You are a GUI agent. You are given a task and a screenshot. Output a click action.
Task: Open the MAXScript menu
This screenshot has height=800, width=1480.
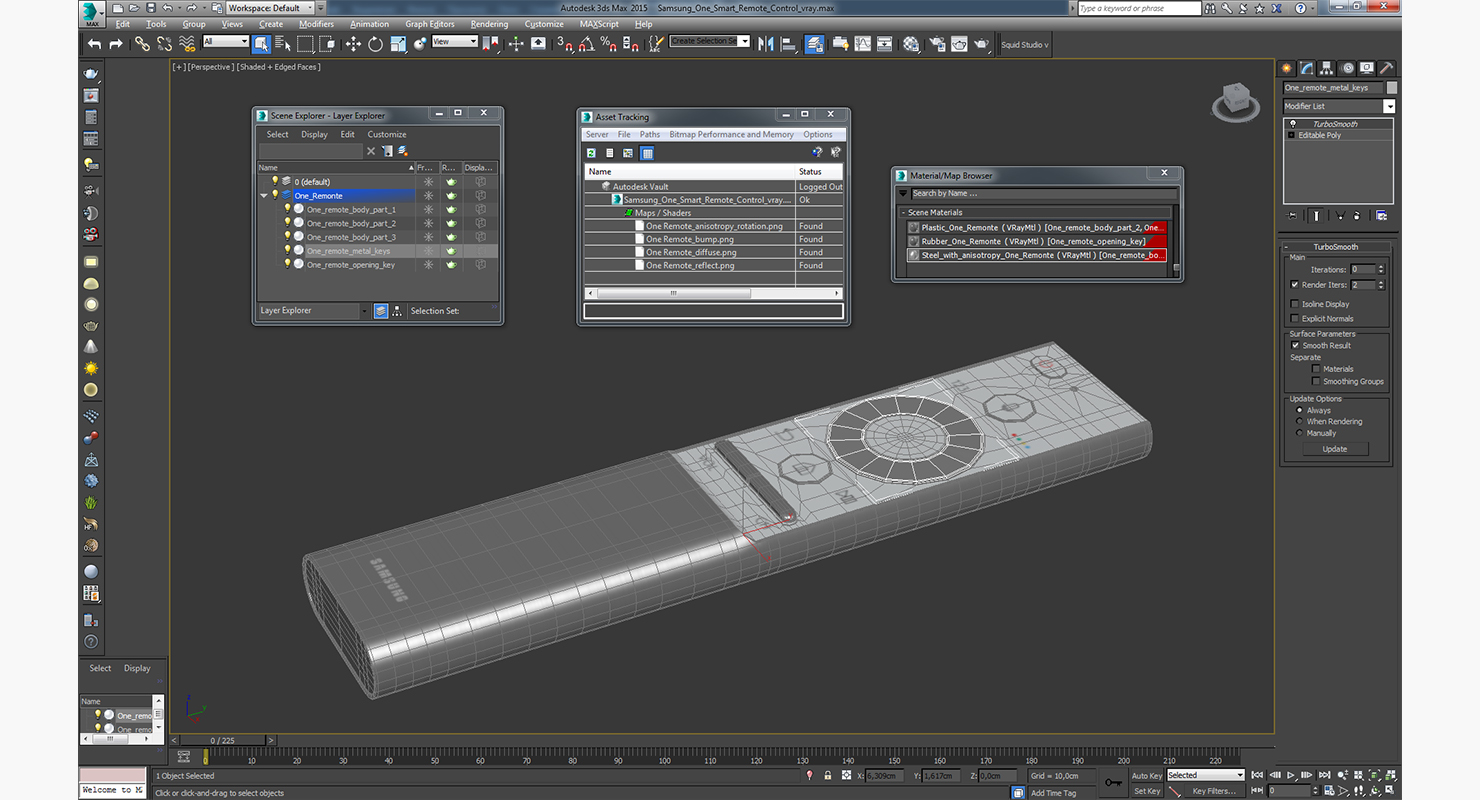coord(599,24)
